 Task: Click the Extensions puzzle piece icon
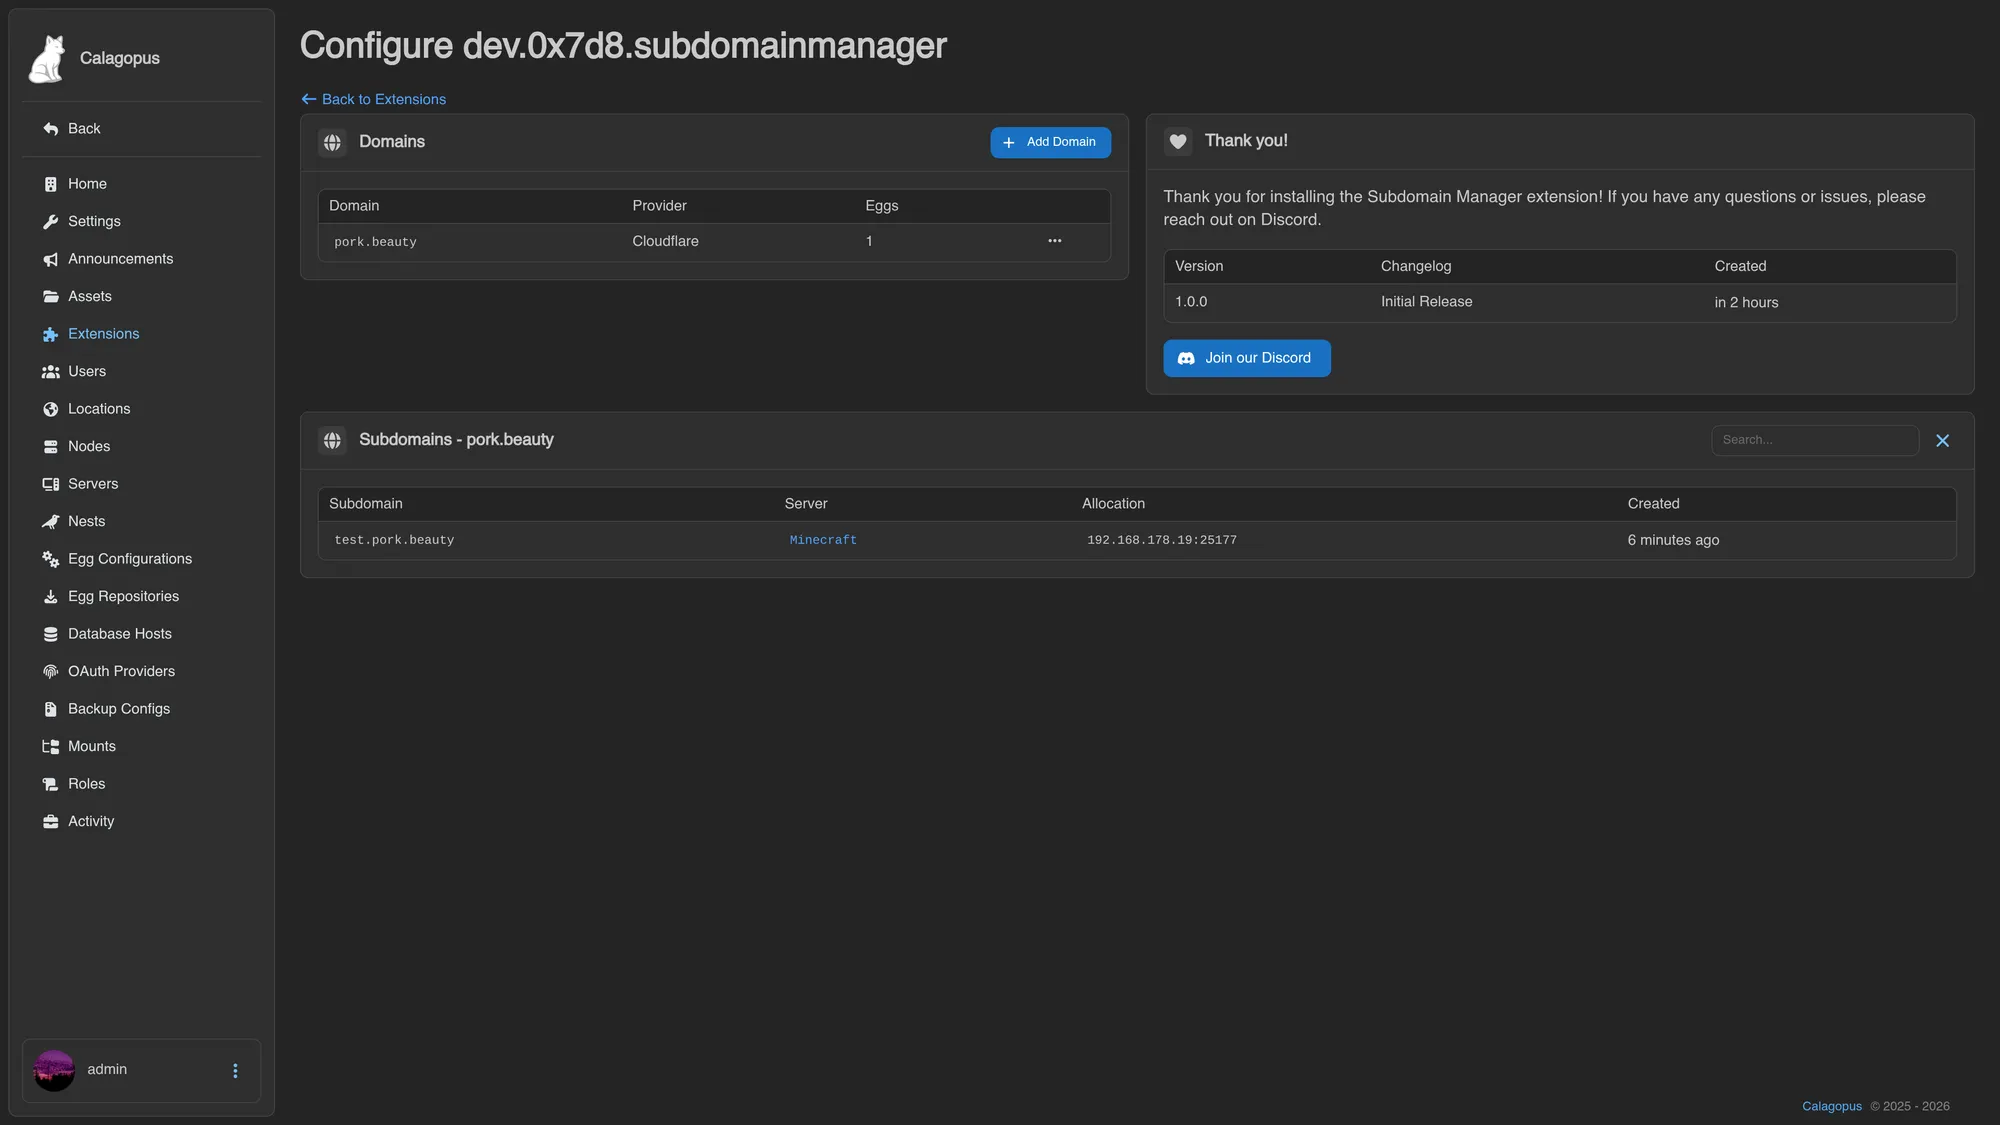click(x=51, y=334)
